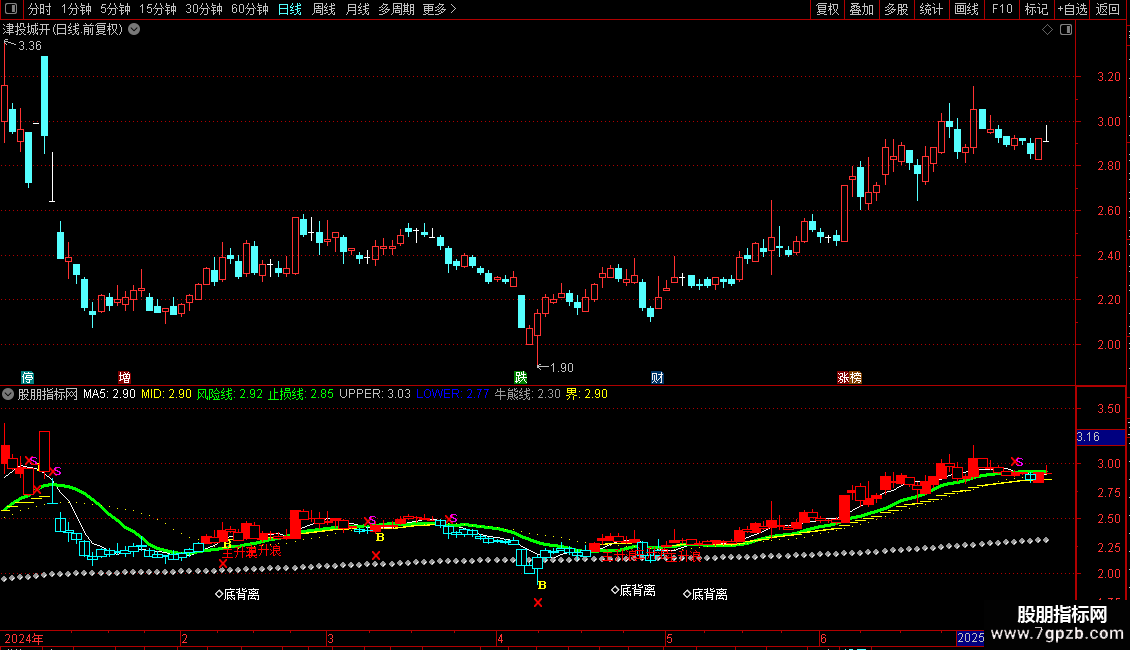
Task: Open the 画线 drawing tools
Action: pyautogui.click(x=966, y=9)
